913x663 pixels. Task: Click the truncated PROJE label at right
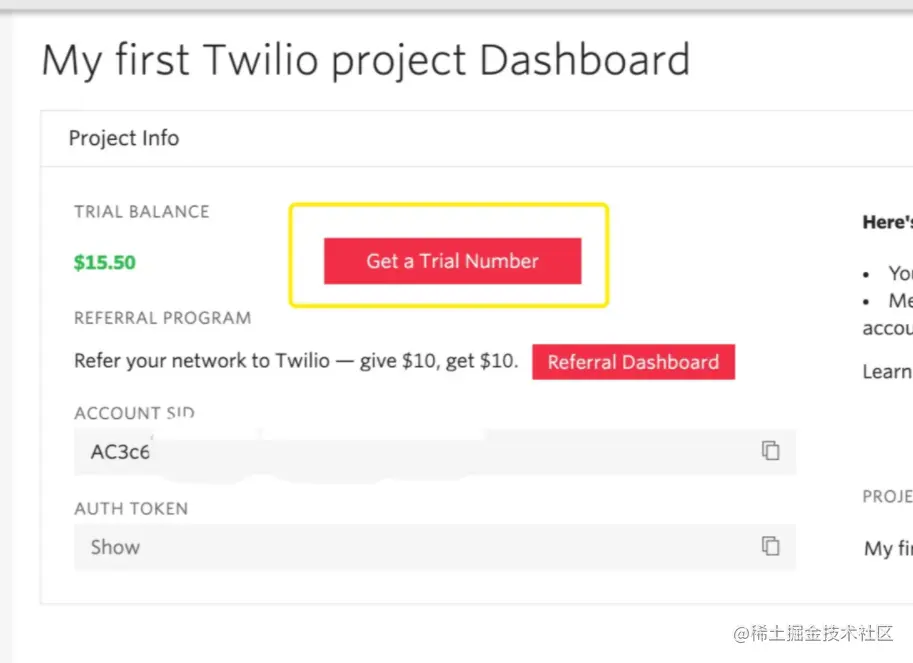click(x=887, y=497)
